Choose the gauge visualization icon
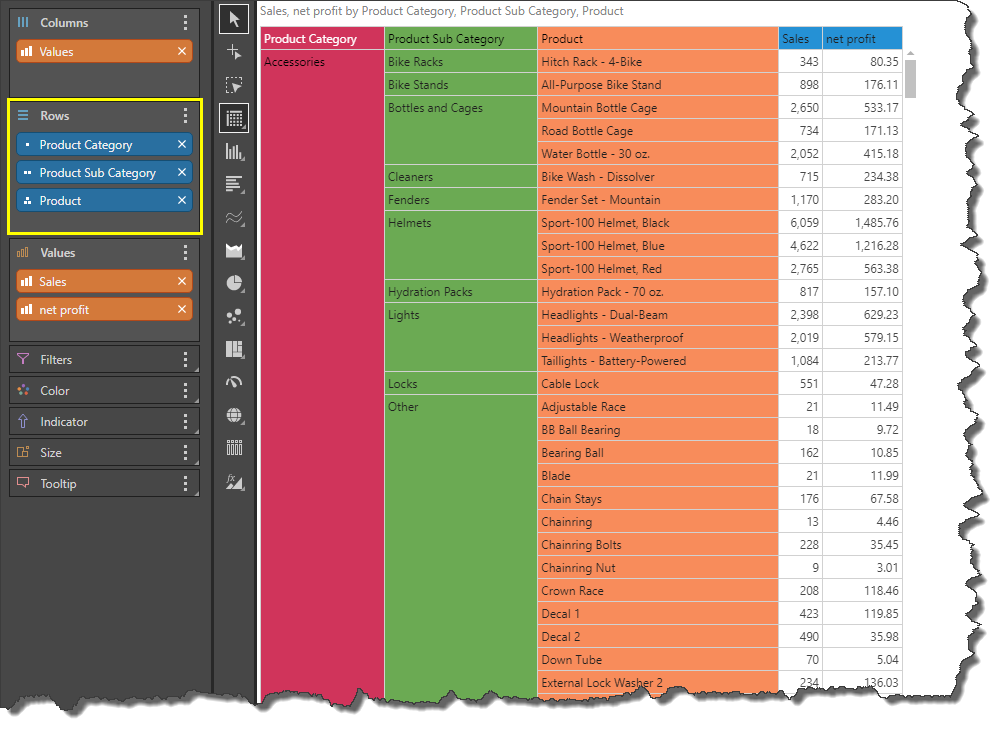Viewport: 1003px width, 730px height. (234, 381)
